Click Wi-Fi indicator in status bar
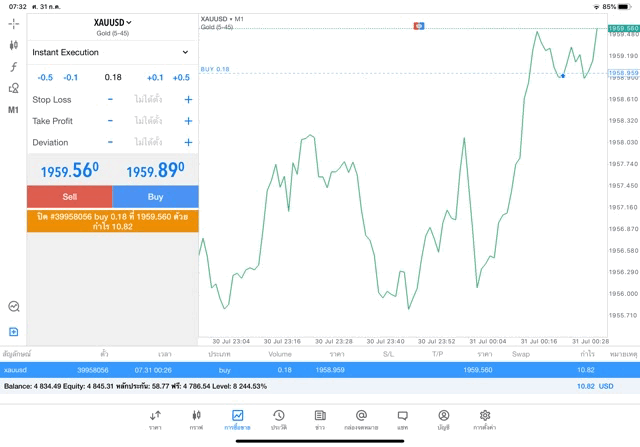Viewport: 640px width, 447px height. [596, 7]
